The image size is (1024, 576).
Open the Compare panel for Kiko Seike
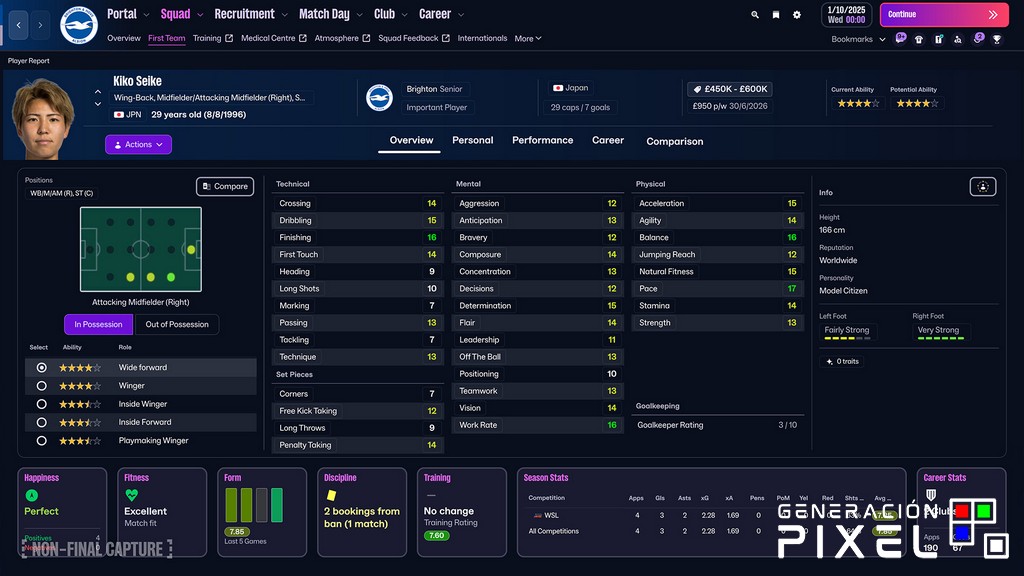[224, 186]
